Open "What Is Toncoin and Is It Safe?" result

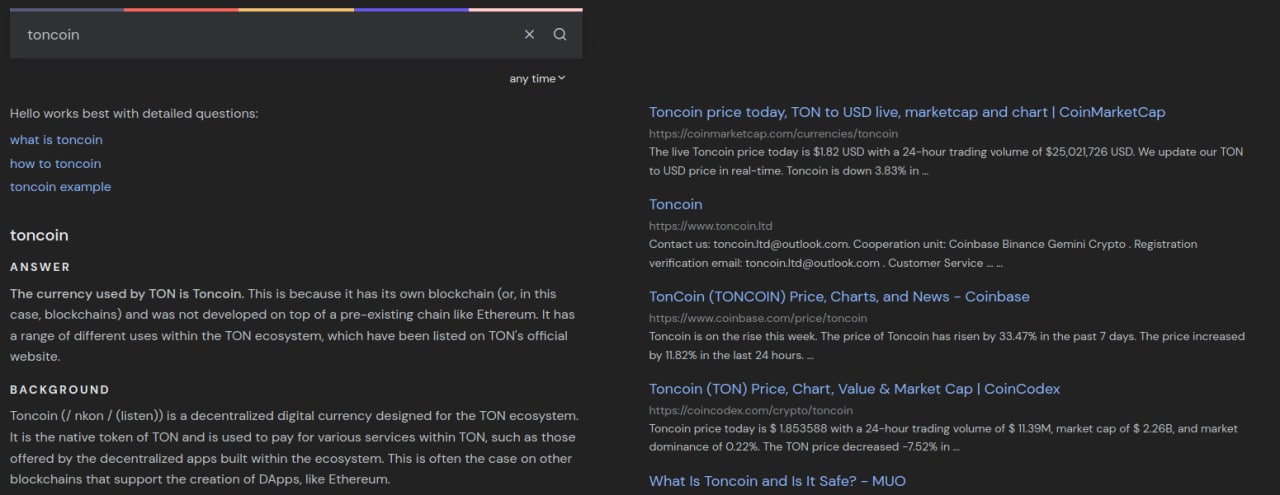pyautogui.click(x=776, y=481)
